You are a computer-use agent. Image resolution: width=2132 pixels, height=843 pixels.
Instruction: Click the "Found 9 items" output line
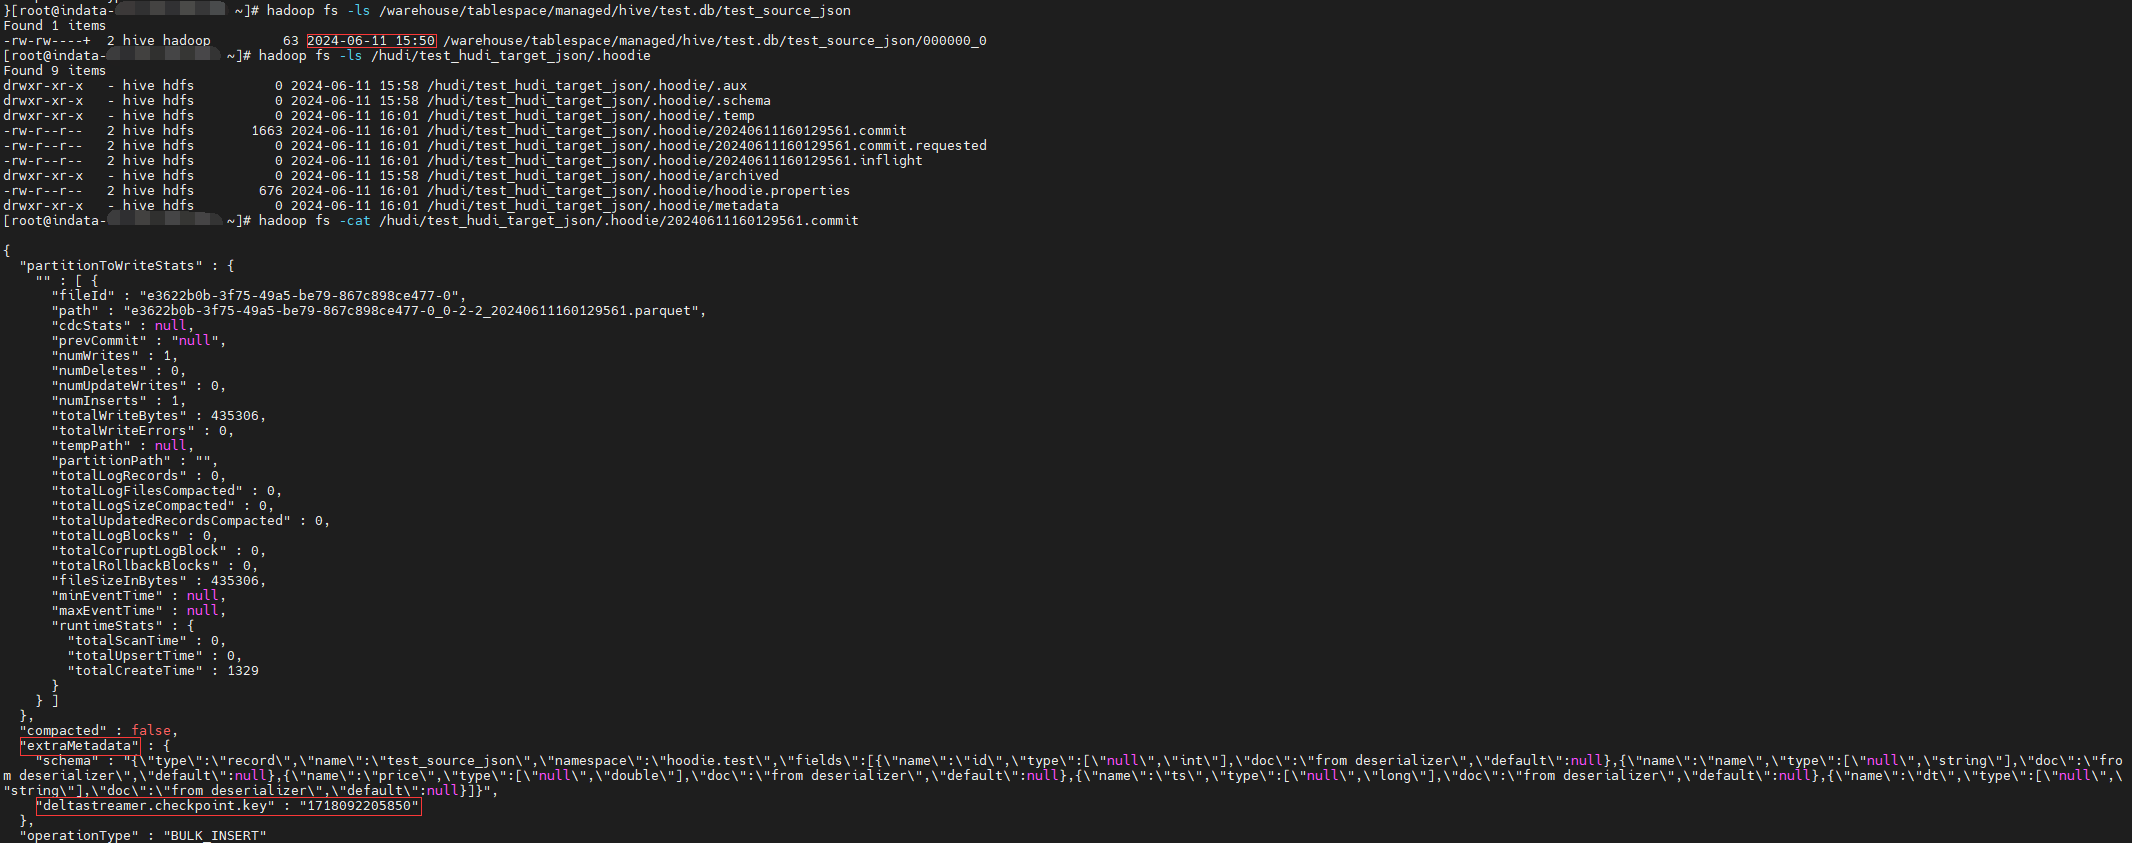54,71
